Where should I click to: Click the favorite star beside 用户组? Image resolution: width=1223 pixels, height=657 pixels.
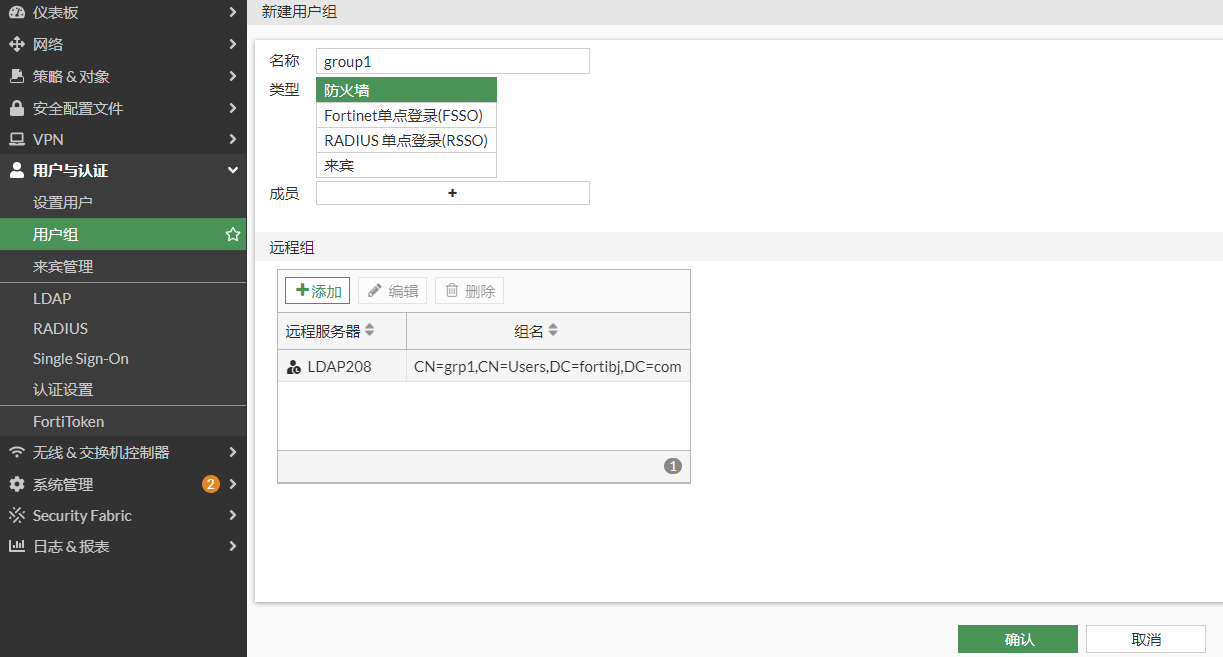coord(232,234)
